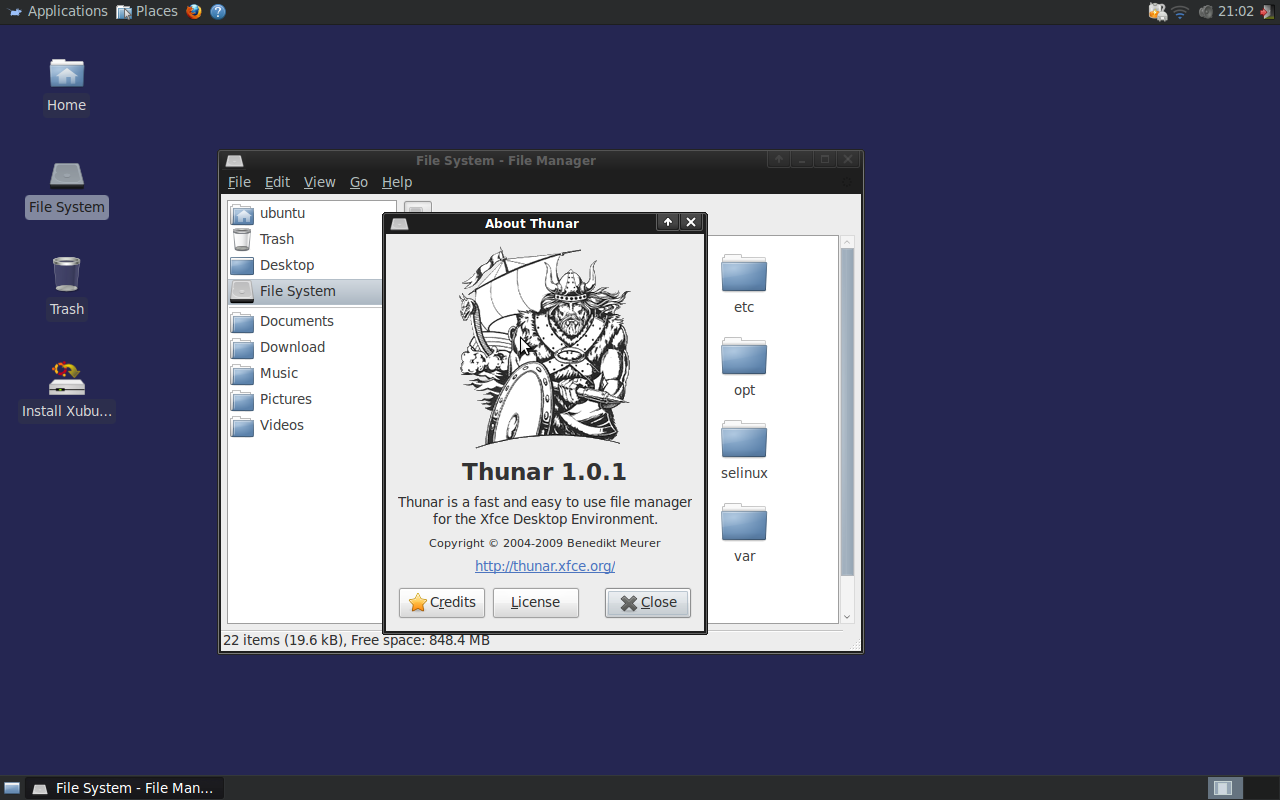Open the Places menu in top panel
The image size is (1280, 800).
click(147, 11)
